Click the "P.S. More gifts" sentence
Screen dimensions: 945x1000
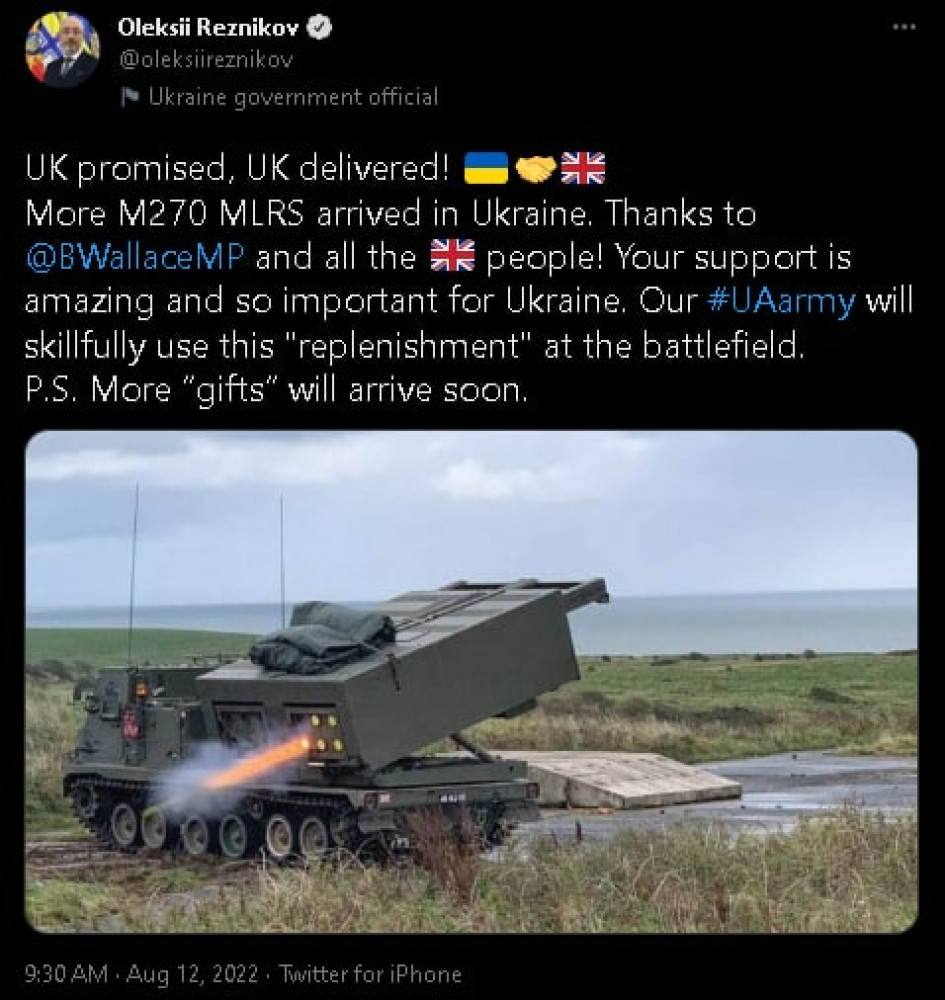276,389
